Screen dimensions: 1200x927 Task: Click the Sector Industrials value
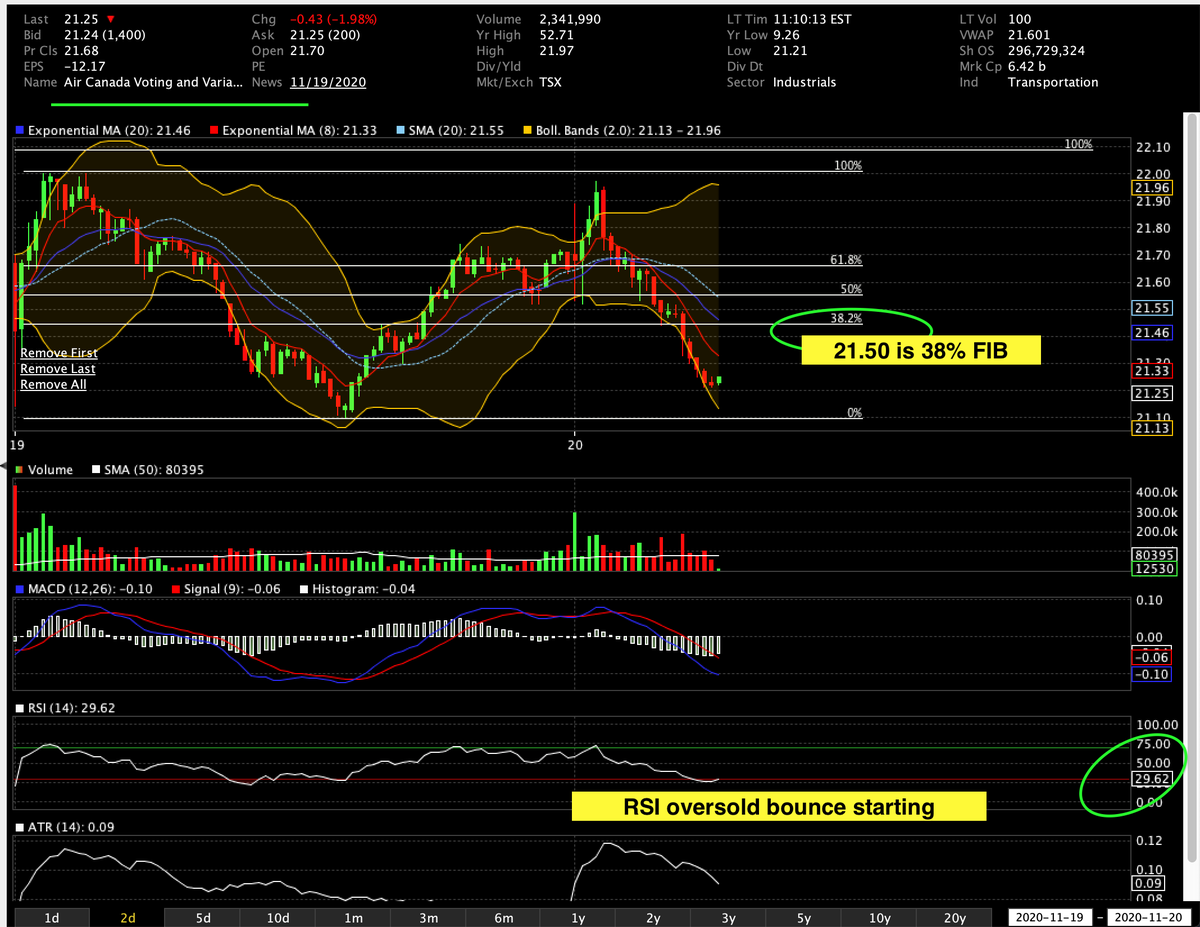point(805,82)
